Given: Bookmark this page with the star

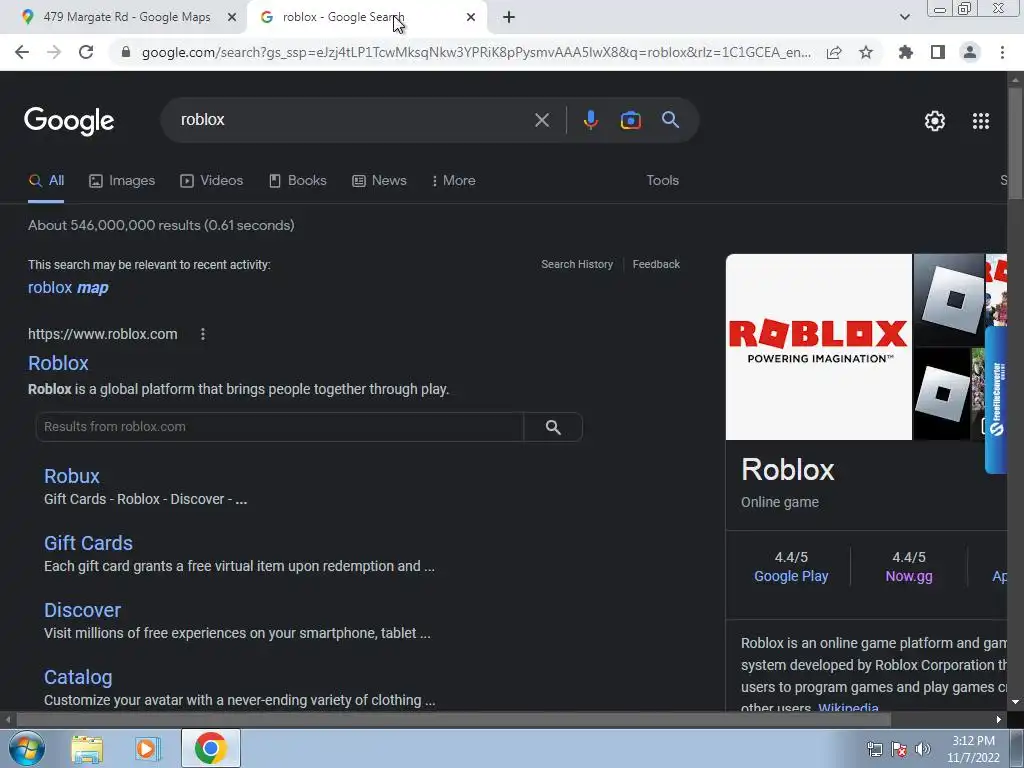Looking at the screenshot, I should (x=866, y=52).
